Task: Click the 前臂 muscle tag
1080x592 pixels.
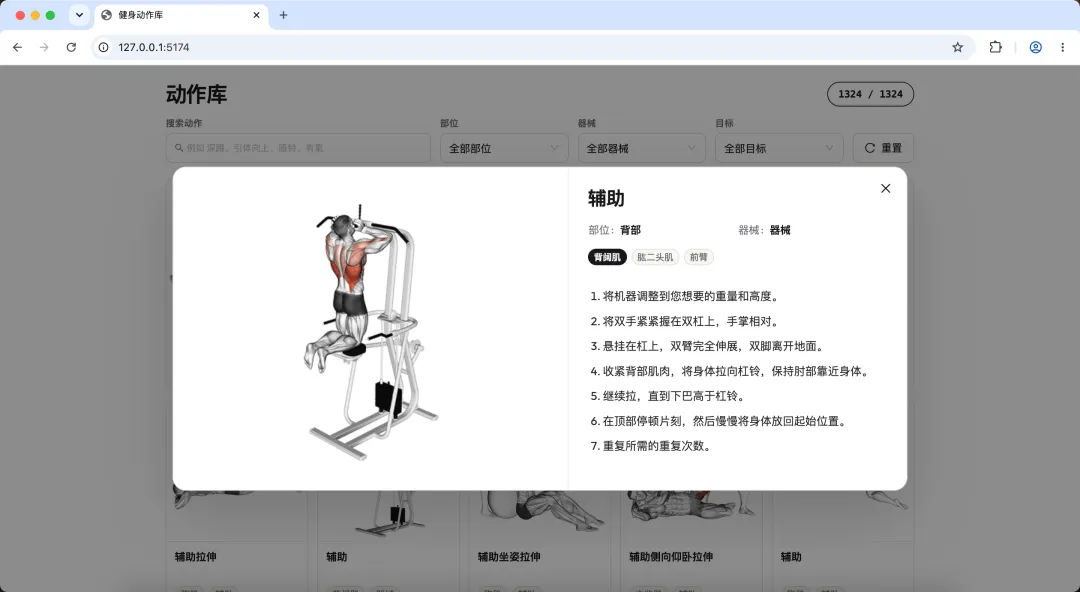Action: pyautogui.click(x=698, y=257)
